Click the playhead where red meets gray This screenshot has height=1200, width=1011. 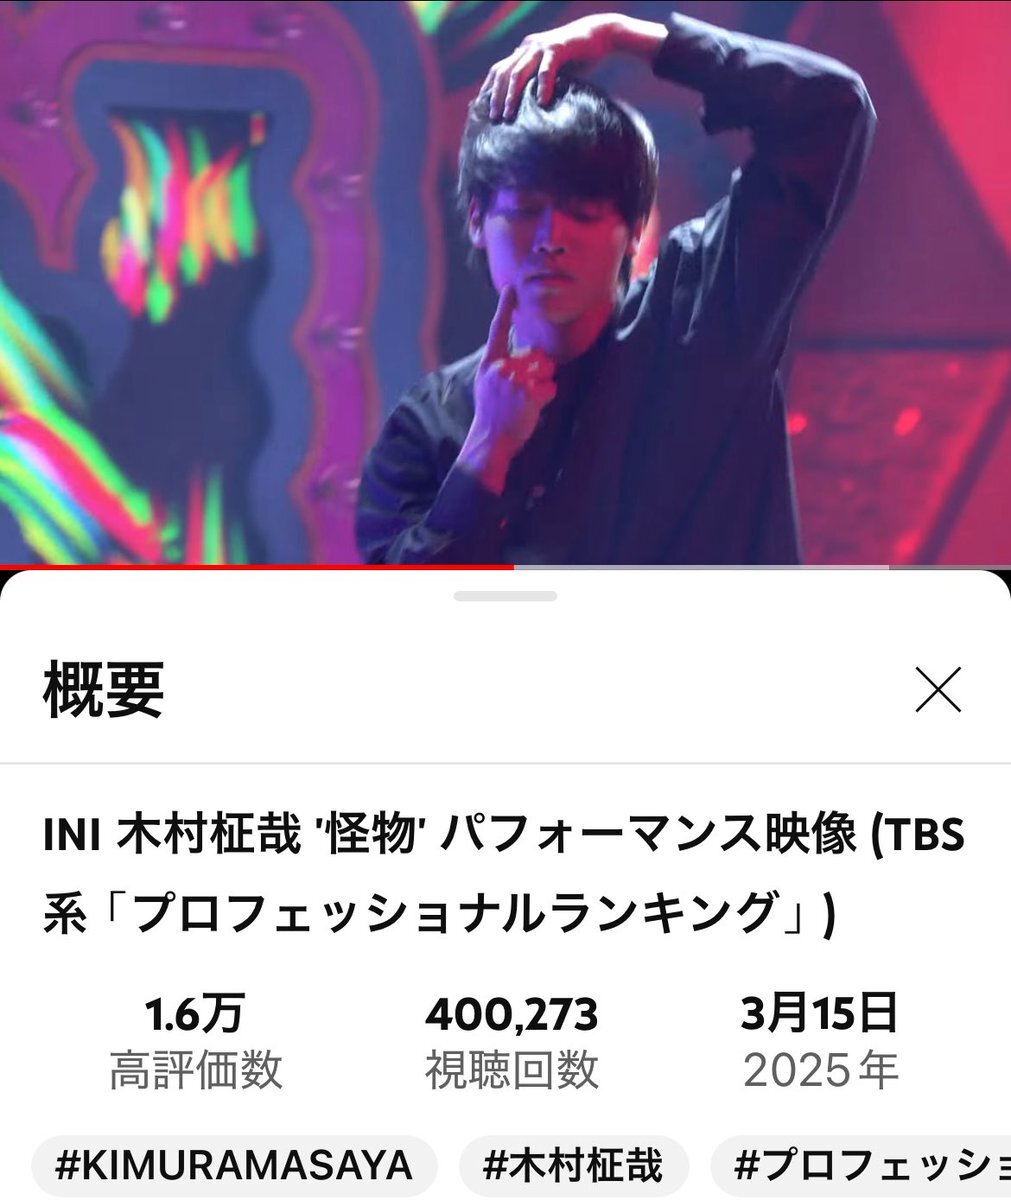(514, 568)
